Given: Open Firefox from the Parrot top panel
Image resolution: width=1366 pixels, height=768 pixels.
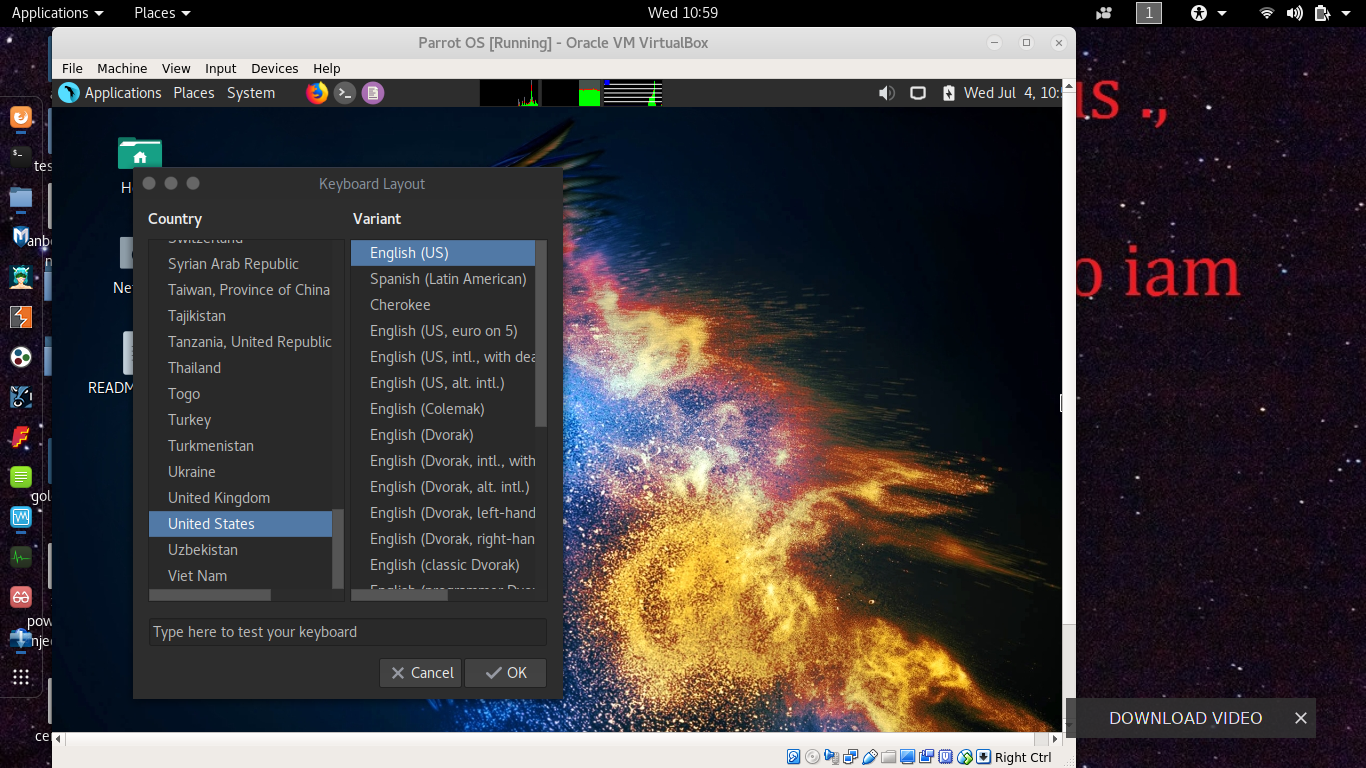Looking at the screenshot, I should 317,92.
